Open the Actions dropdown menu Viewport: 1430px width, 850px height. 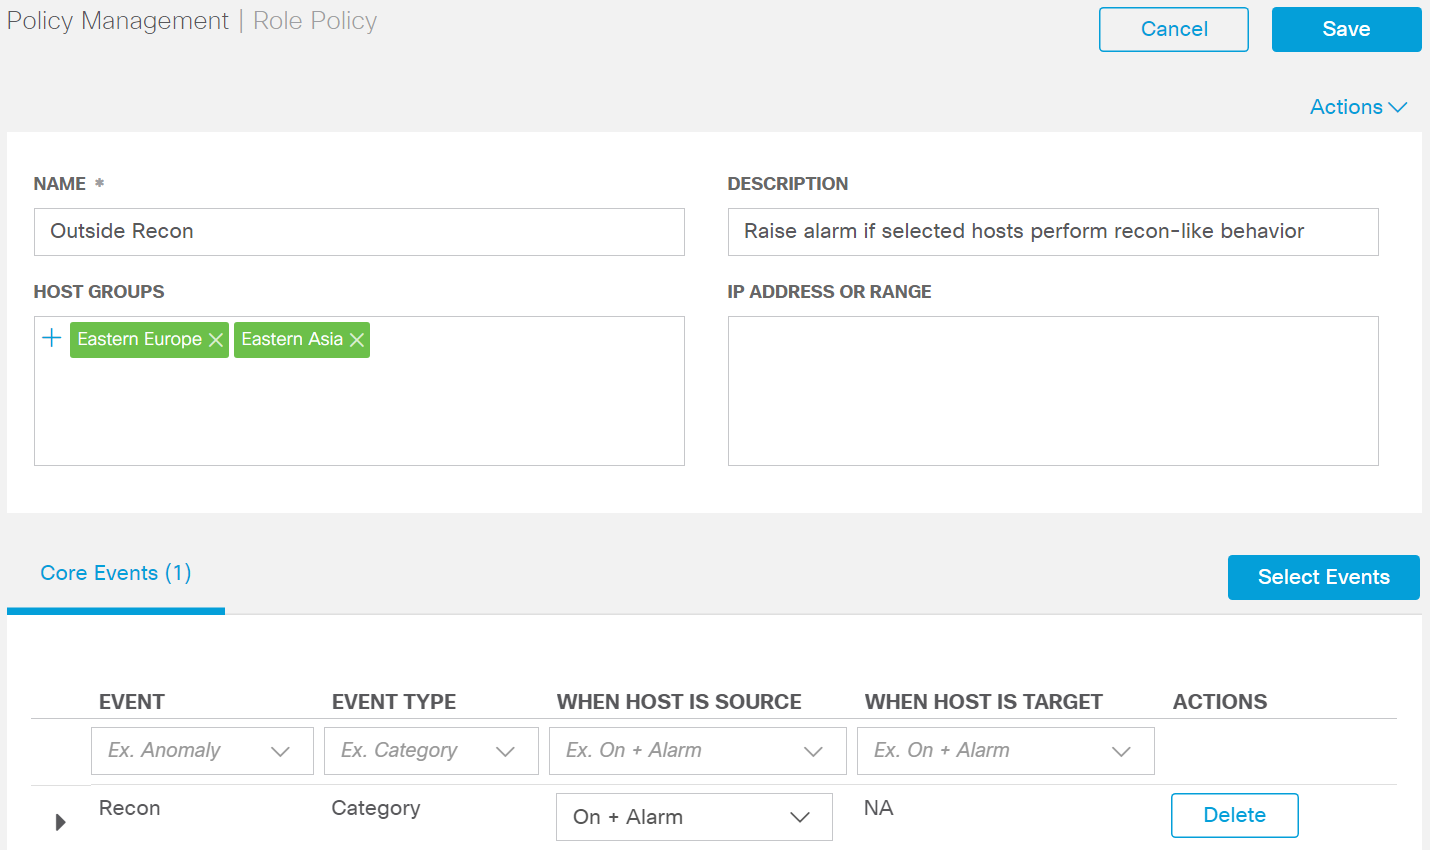1358,107
